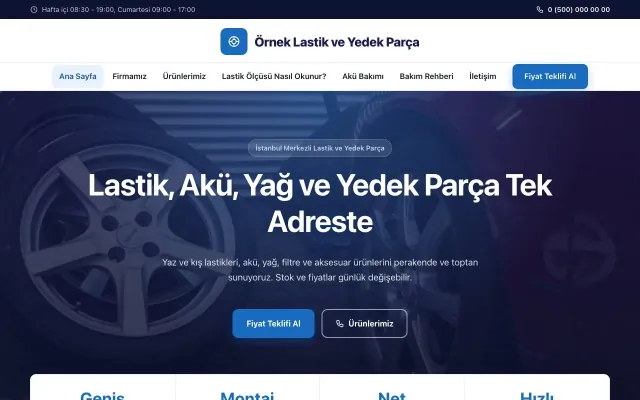Open Lastik Ölçüsü Nasıl Okunur? page
This screenshot has height=400, width=640.
[x=274, y=76]
